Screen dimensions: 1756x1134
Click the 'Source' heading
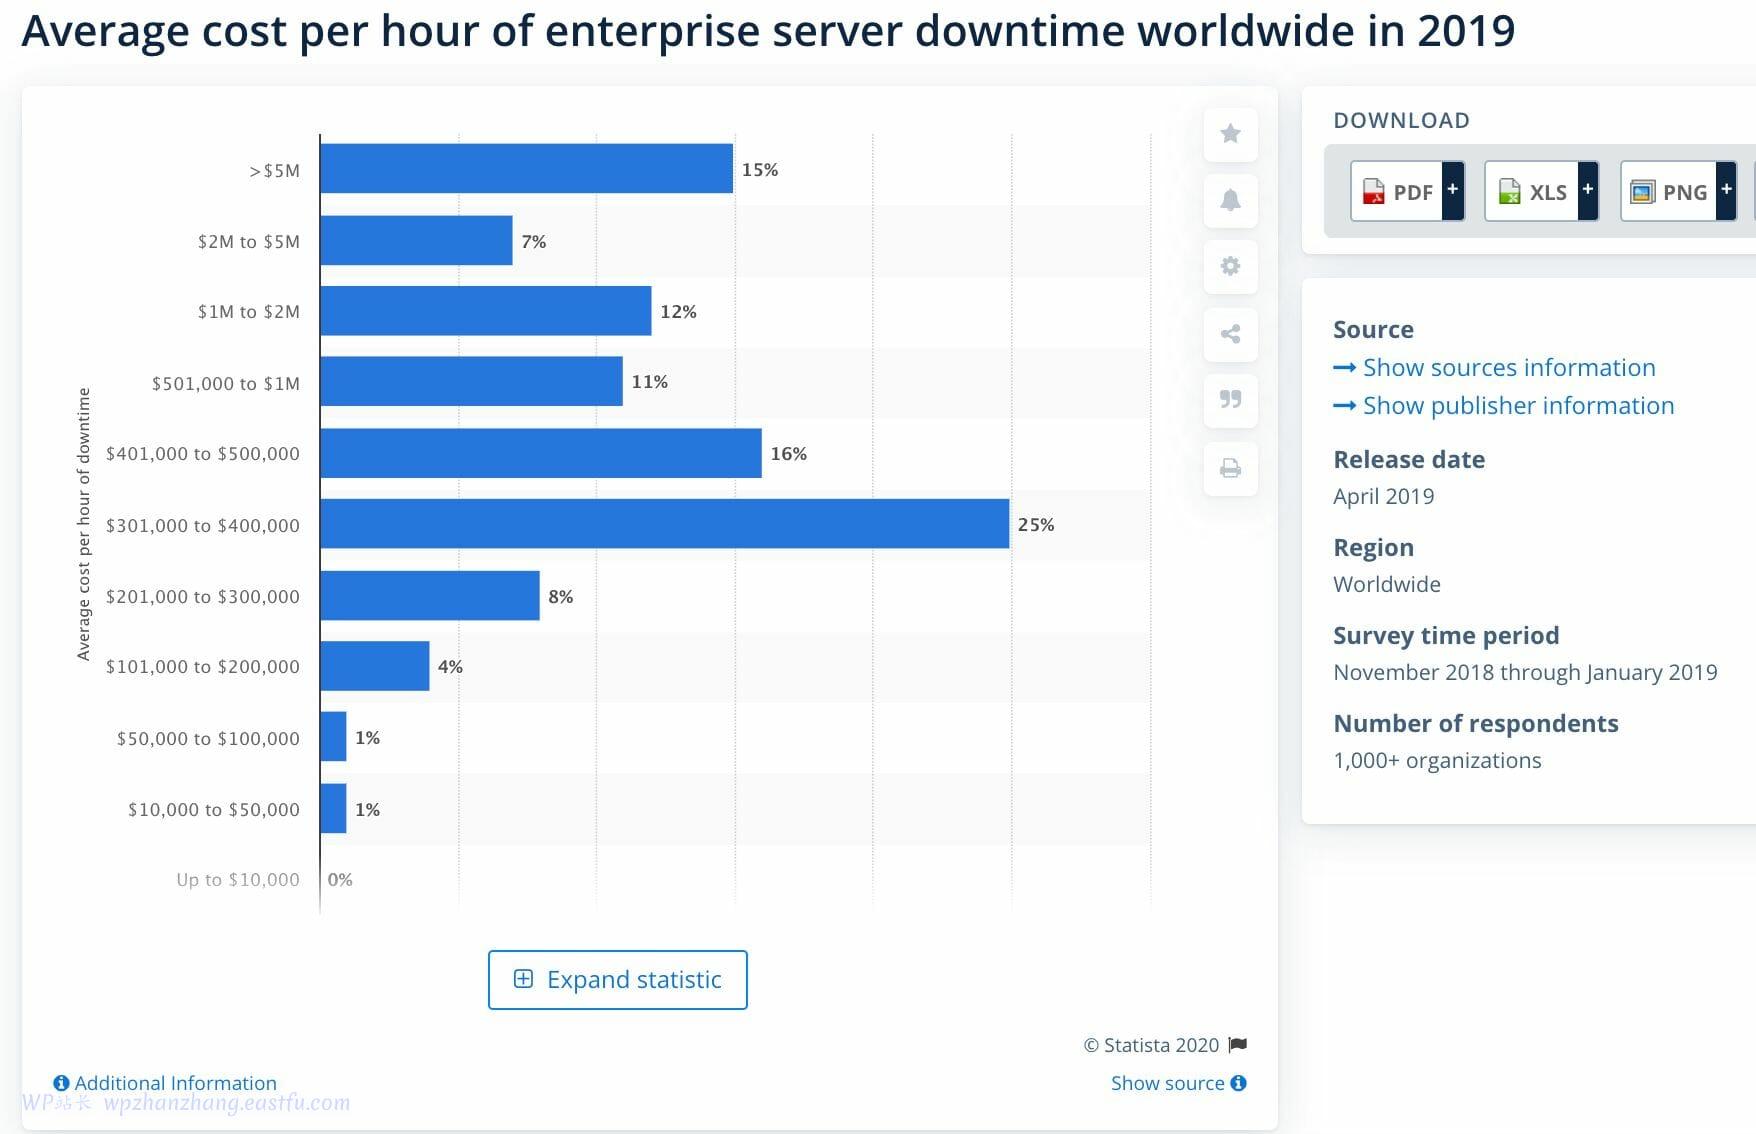tap(1373, 330)
